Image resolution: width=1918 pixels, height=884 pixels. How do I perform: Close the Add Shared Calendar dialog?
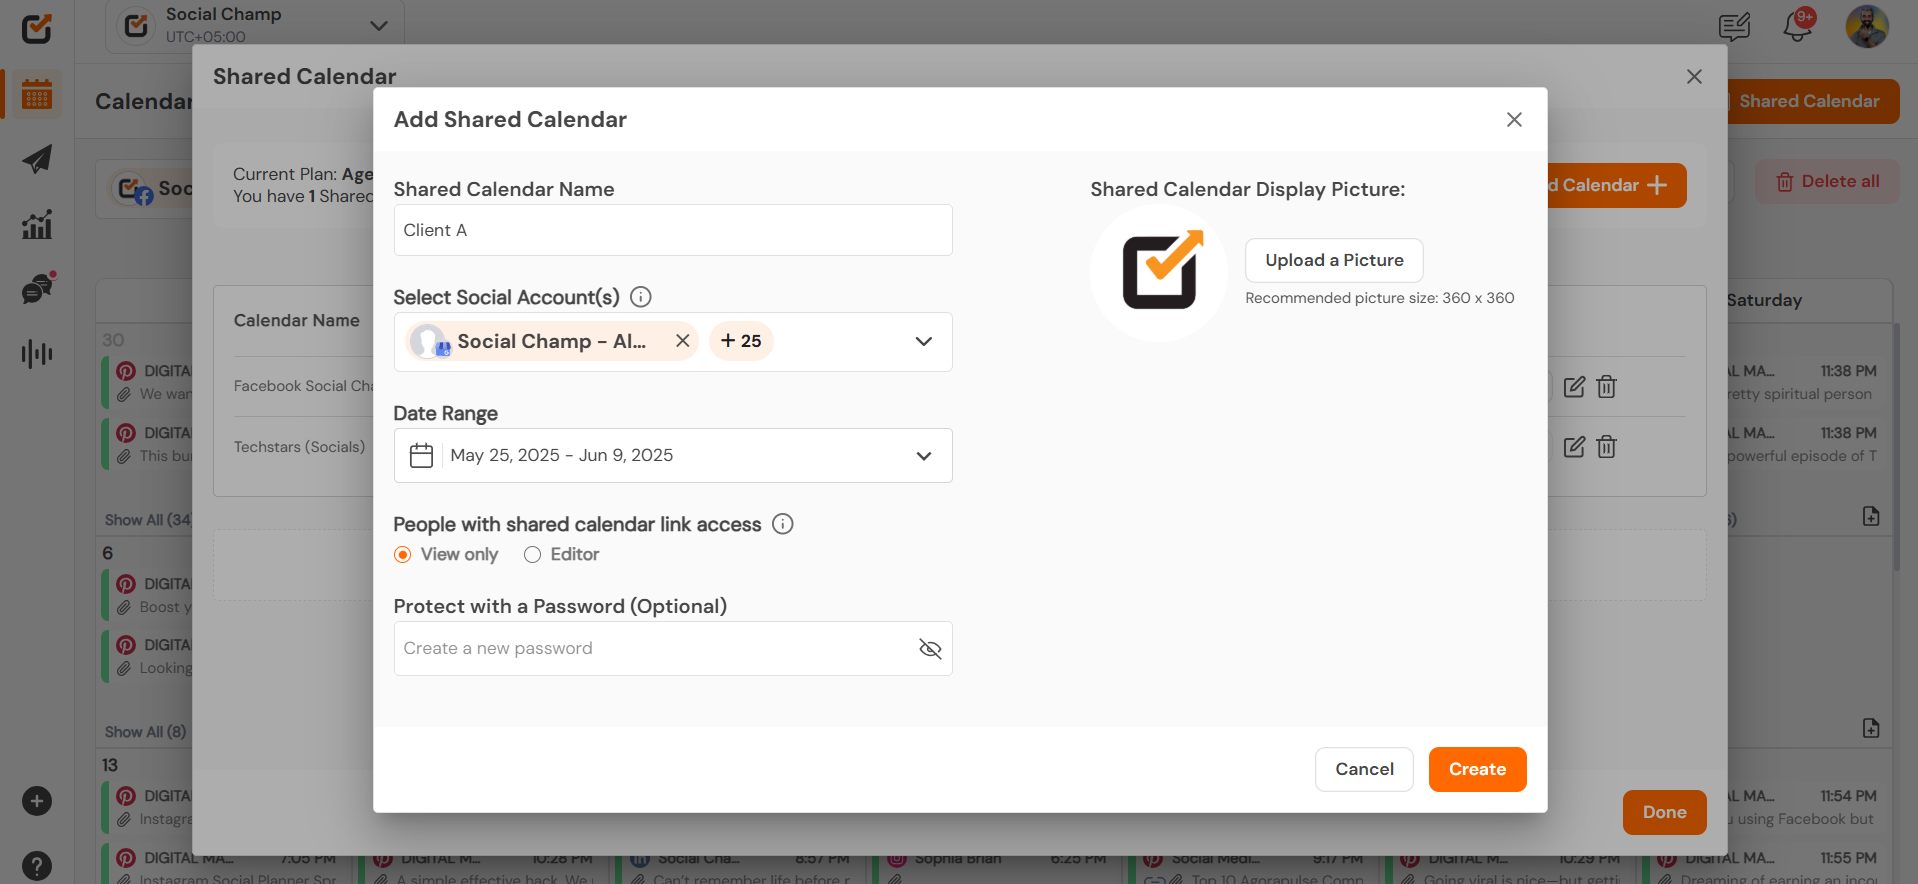[1514, 120]
